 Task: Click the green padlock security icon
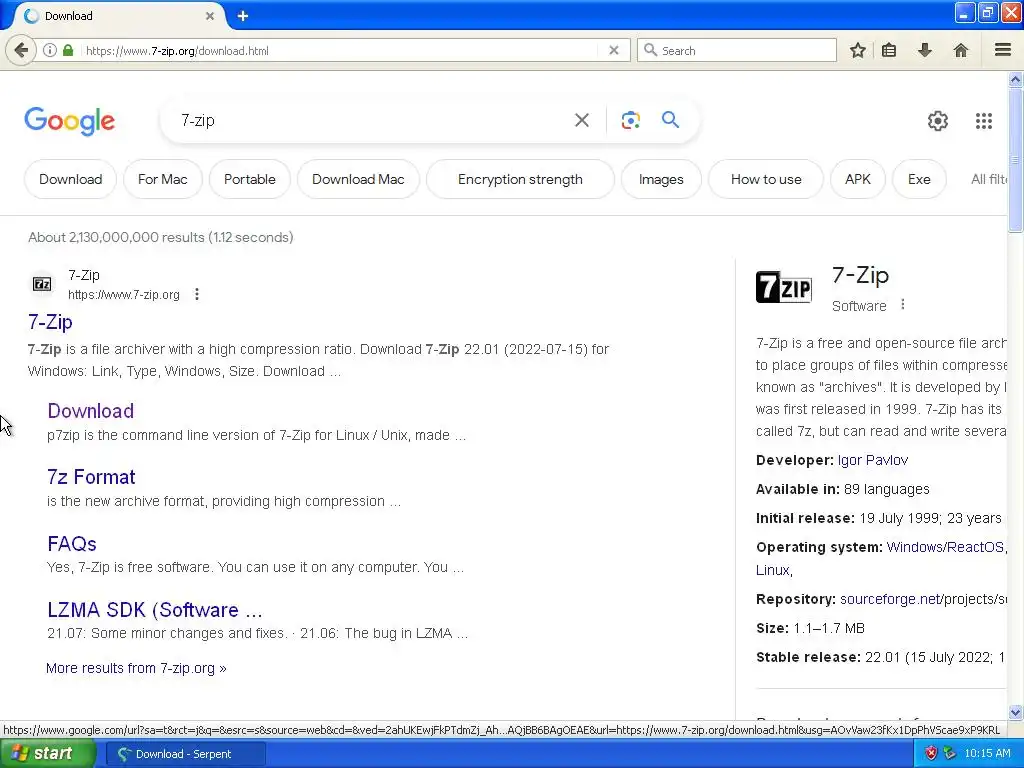68,50
